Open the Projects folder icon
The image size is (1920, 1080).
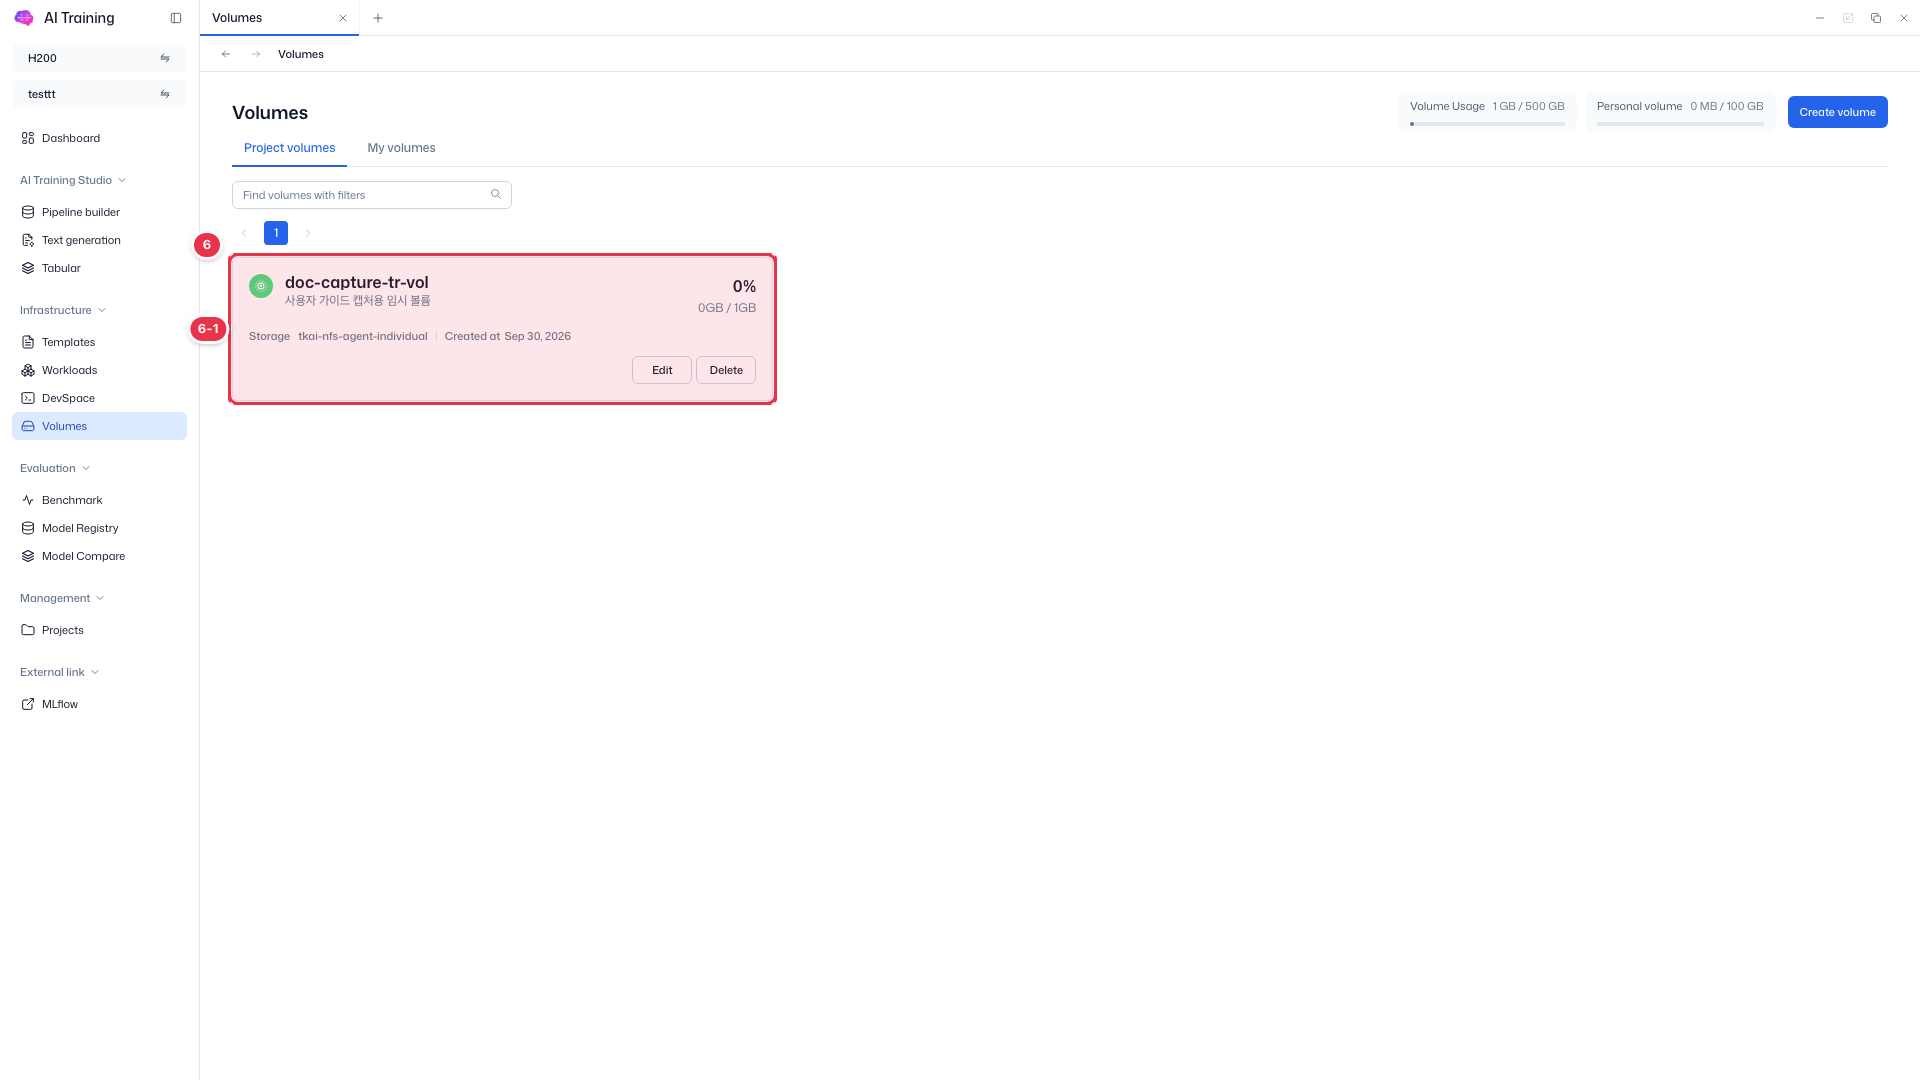[x=28, y=630]
